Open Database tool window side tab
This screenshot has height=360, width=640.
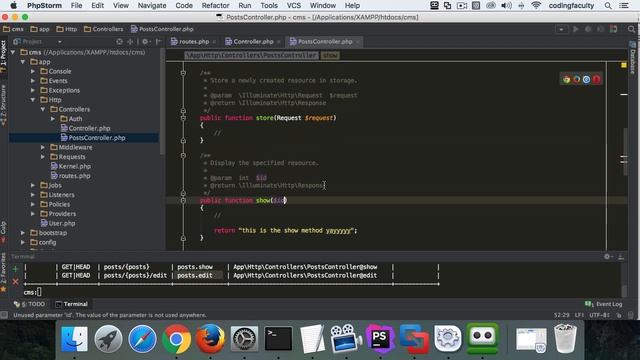(633, 59)
